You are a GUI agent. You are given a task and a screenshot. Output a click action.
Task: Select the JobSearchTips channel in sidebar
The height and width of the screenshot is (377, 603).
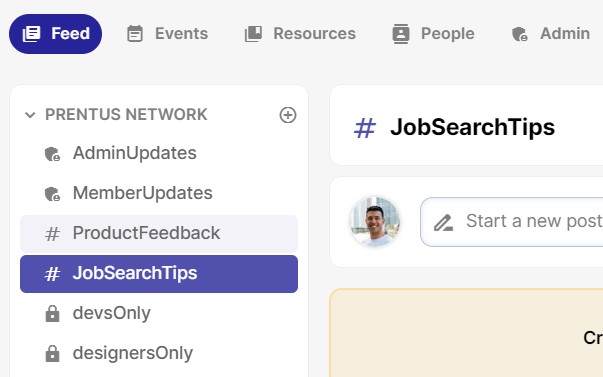tap(159, 274)
